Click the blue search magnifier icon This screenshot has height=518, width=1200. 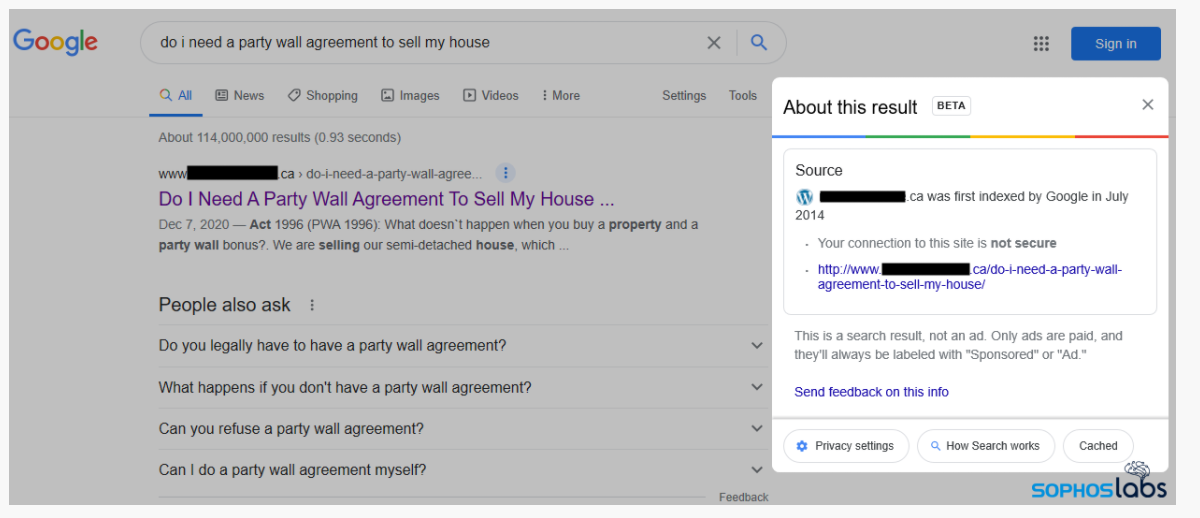(x=759, y=42)
